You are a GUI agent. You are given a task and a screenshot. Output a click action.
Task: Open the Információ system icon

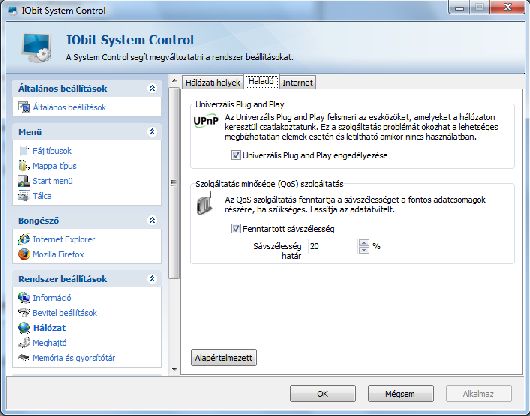[24, 298]
